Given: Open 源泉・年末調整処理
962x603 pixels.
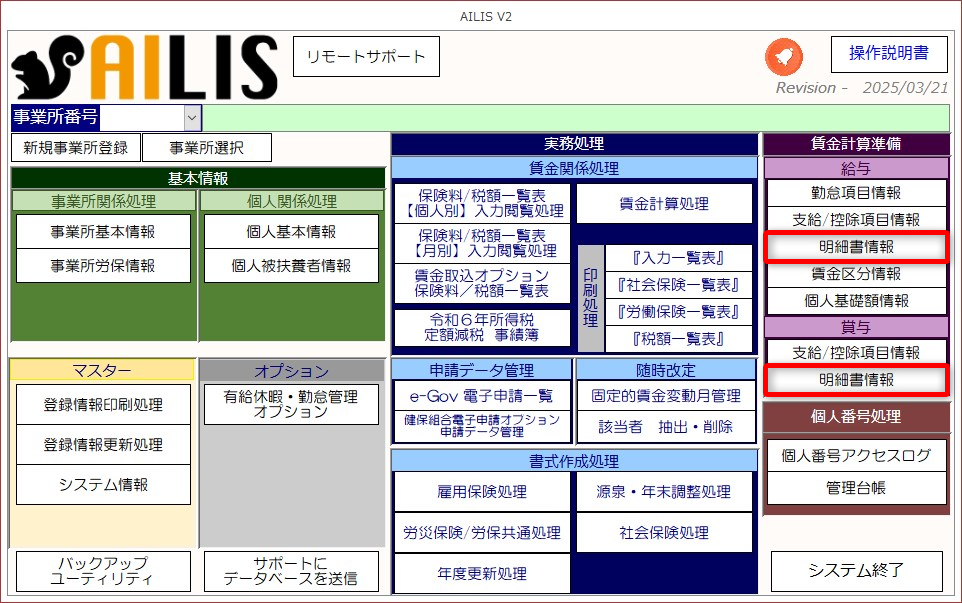Looking at the screenshot, I should [x=664, y=492].
